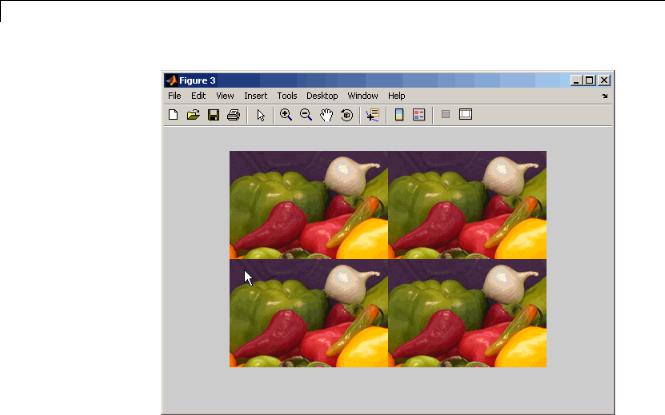Save the figure with the floppy disk icon
The height and width of the screenshot is (415, 665).
tap(213, 114)
